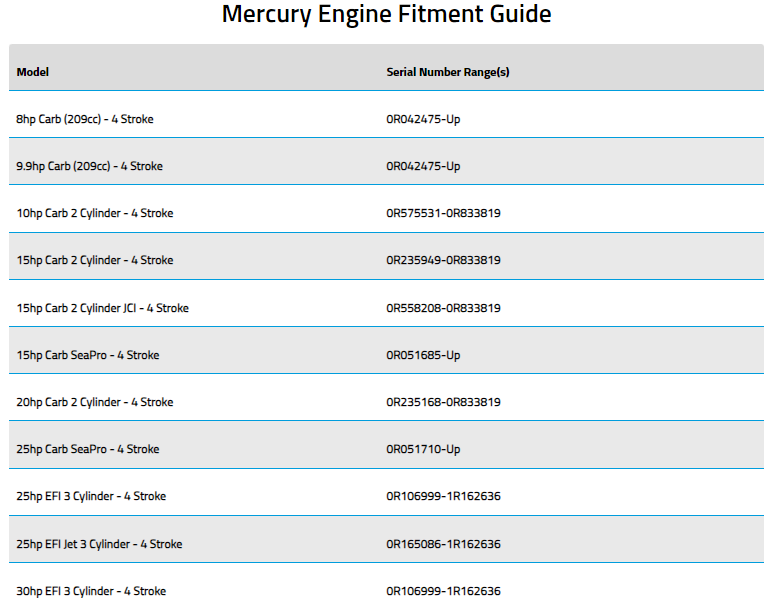Click serial range 0R575531-0R833819

[444, 213]
